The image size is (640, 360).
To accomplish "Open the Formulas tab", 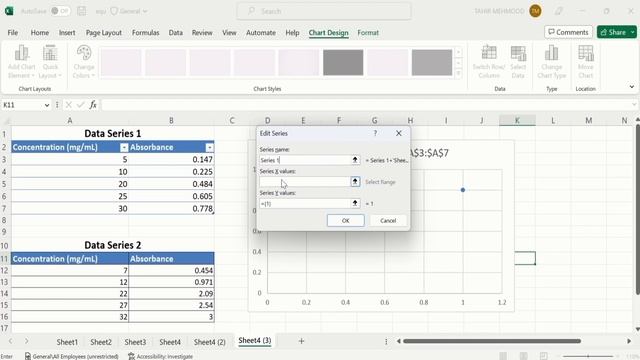I will point(145,33).
